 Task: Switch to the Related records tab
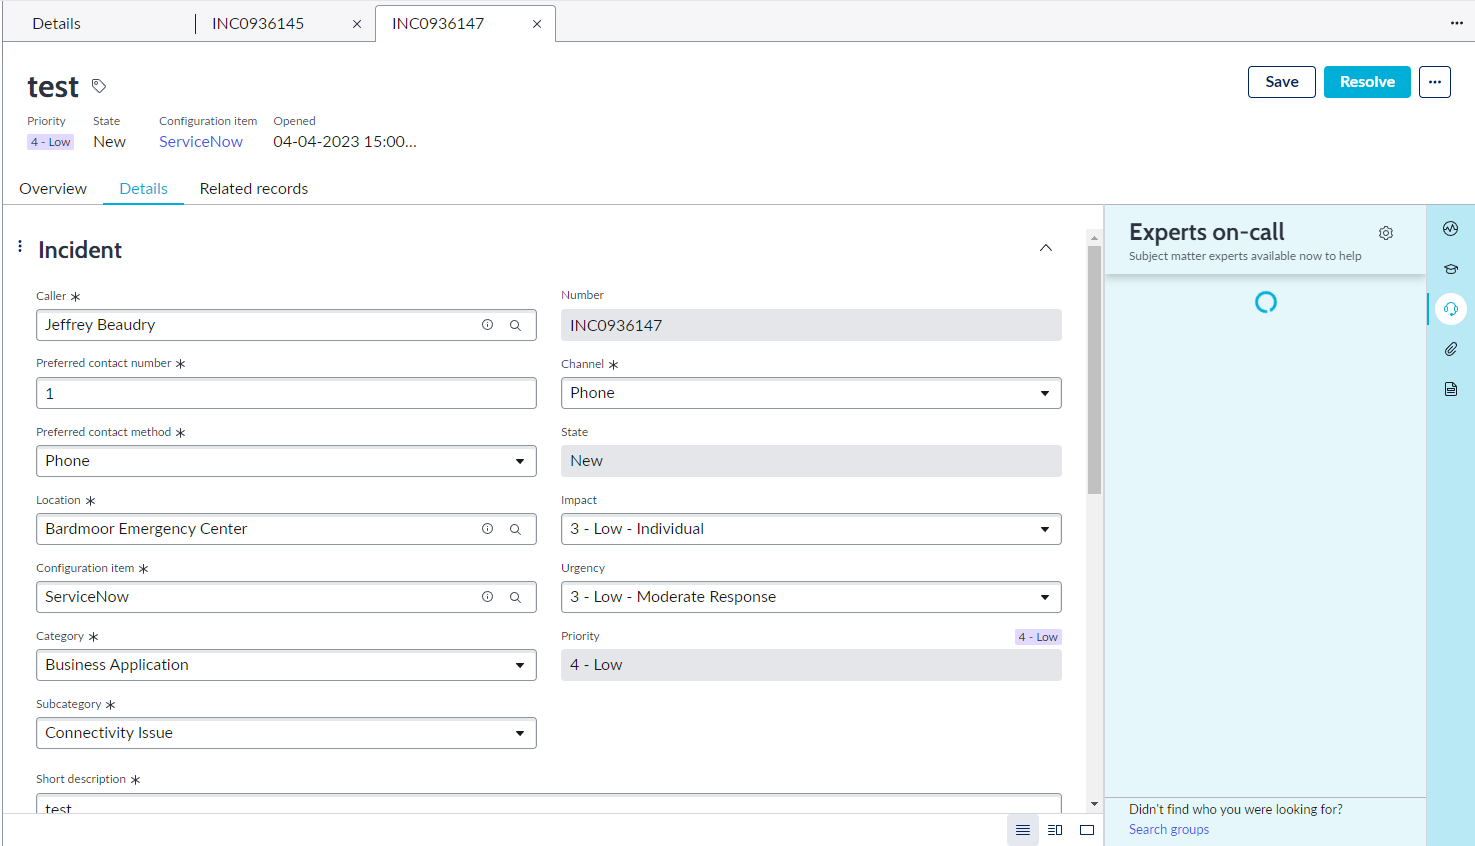click(x=253, y=188)
